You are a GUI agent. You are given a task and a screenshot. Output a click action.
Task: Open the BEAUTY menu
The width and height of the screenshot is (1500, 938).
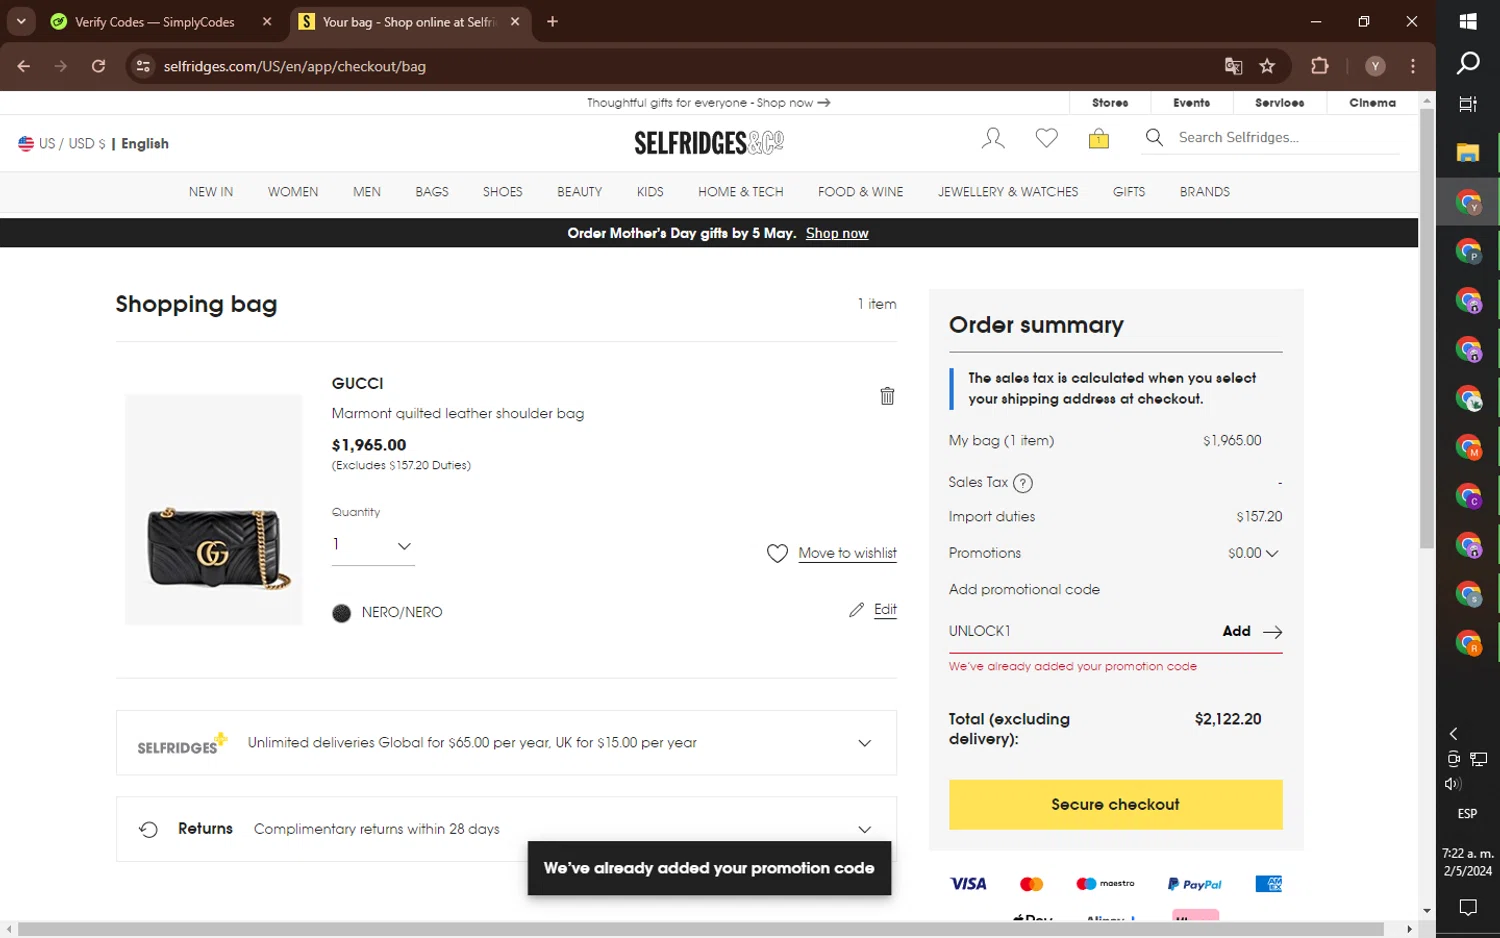coord(580,192)
